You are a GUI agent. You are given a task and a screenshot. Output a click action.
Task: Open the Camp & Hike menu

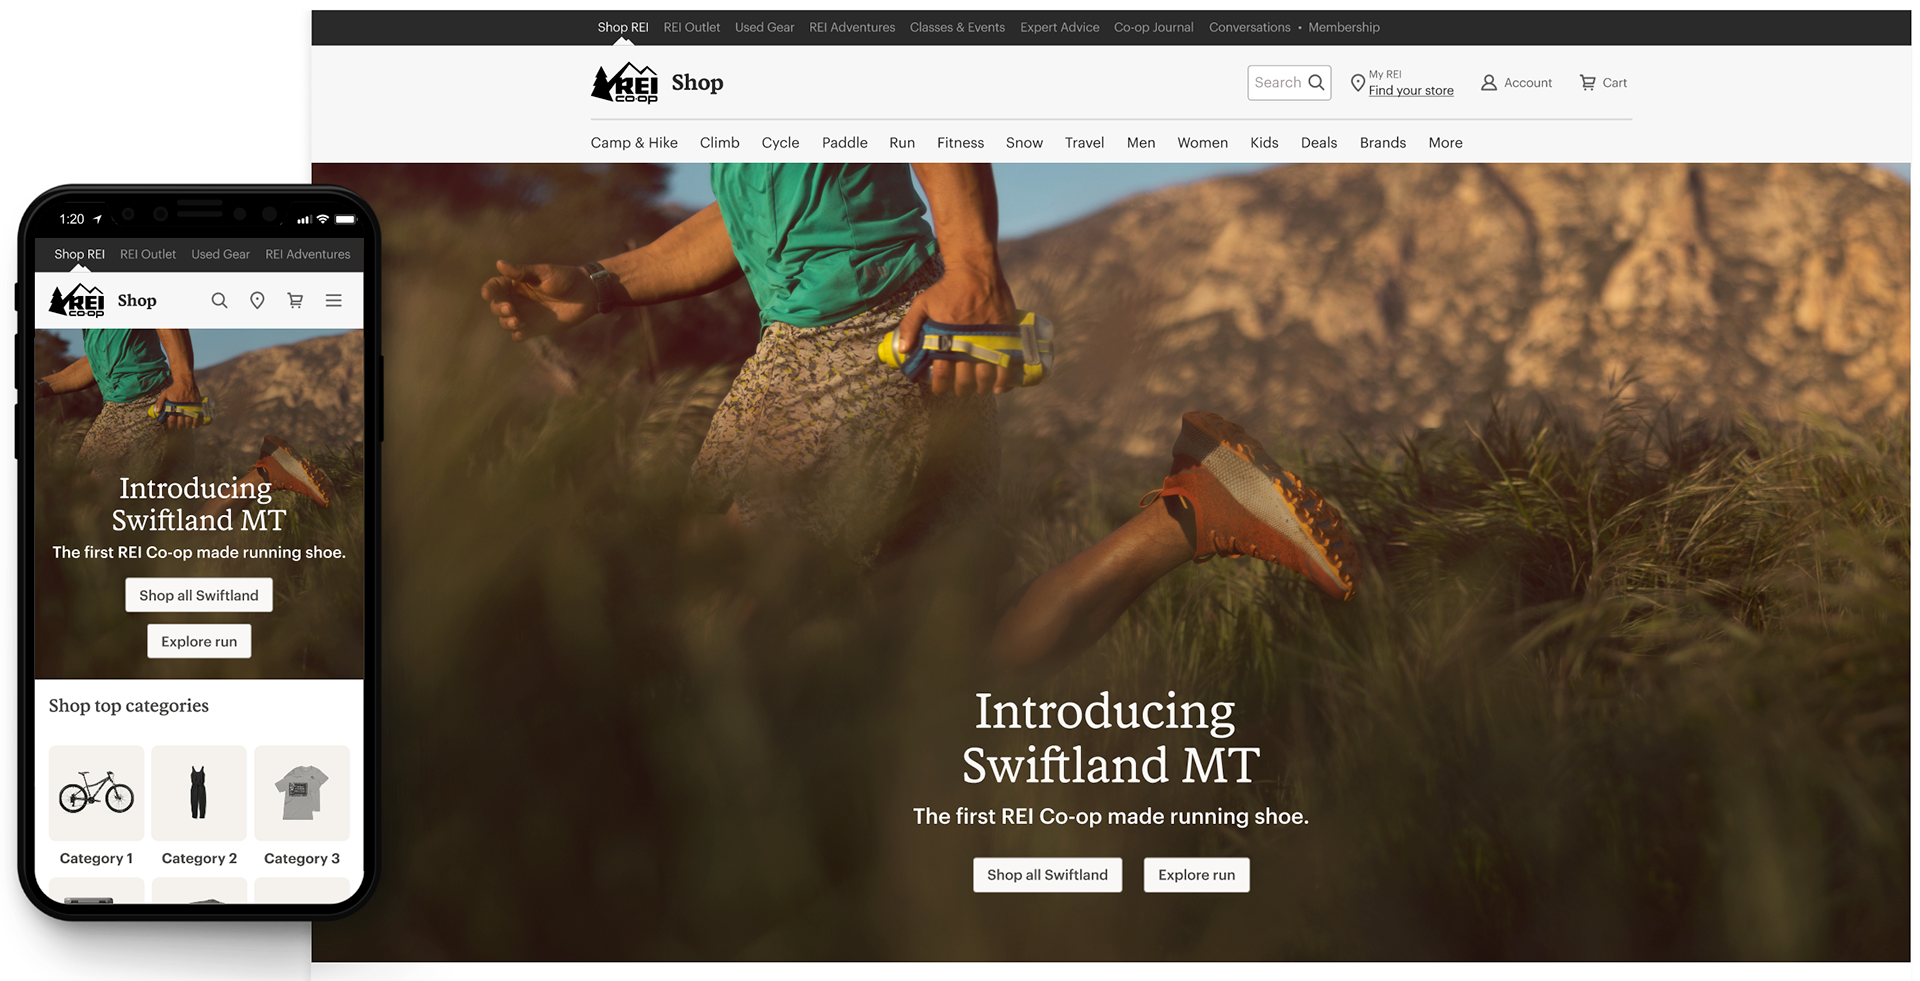click(634, 143)
